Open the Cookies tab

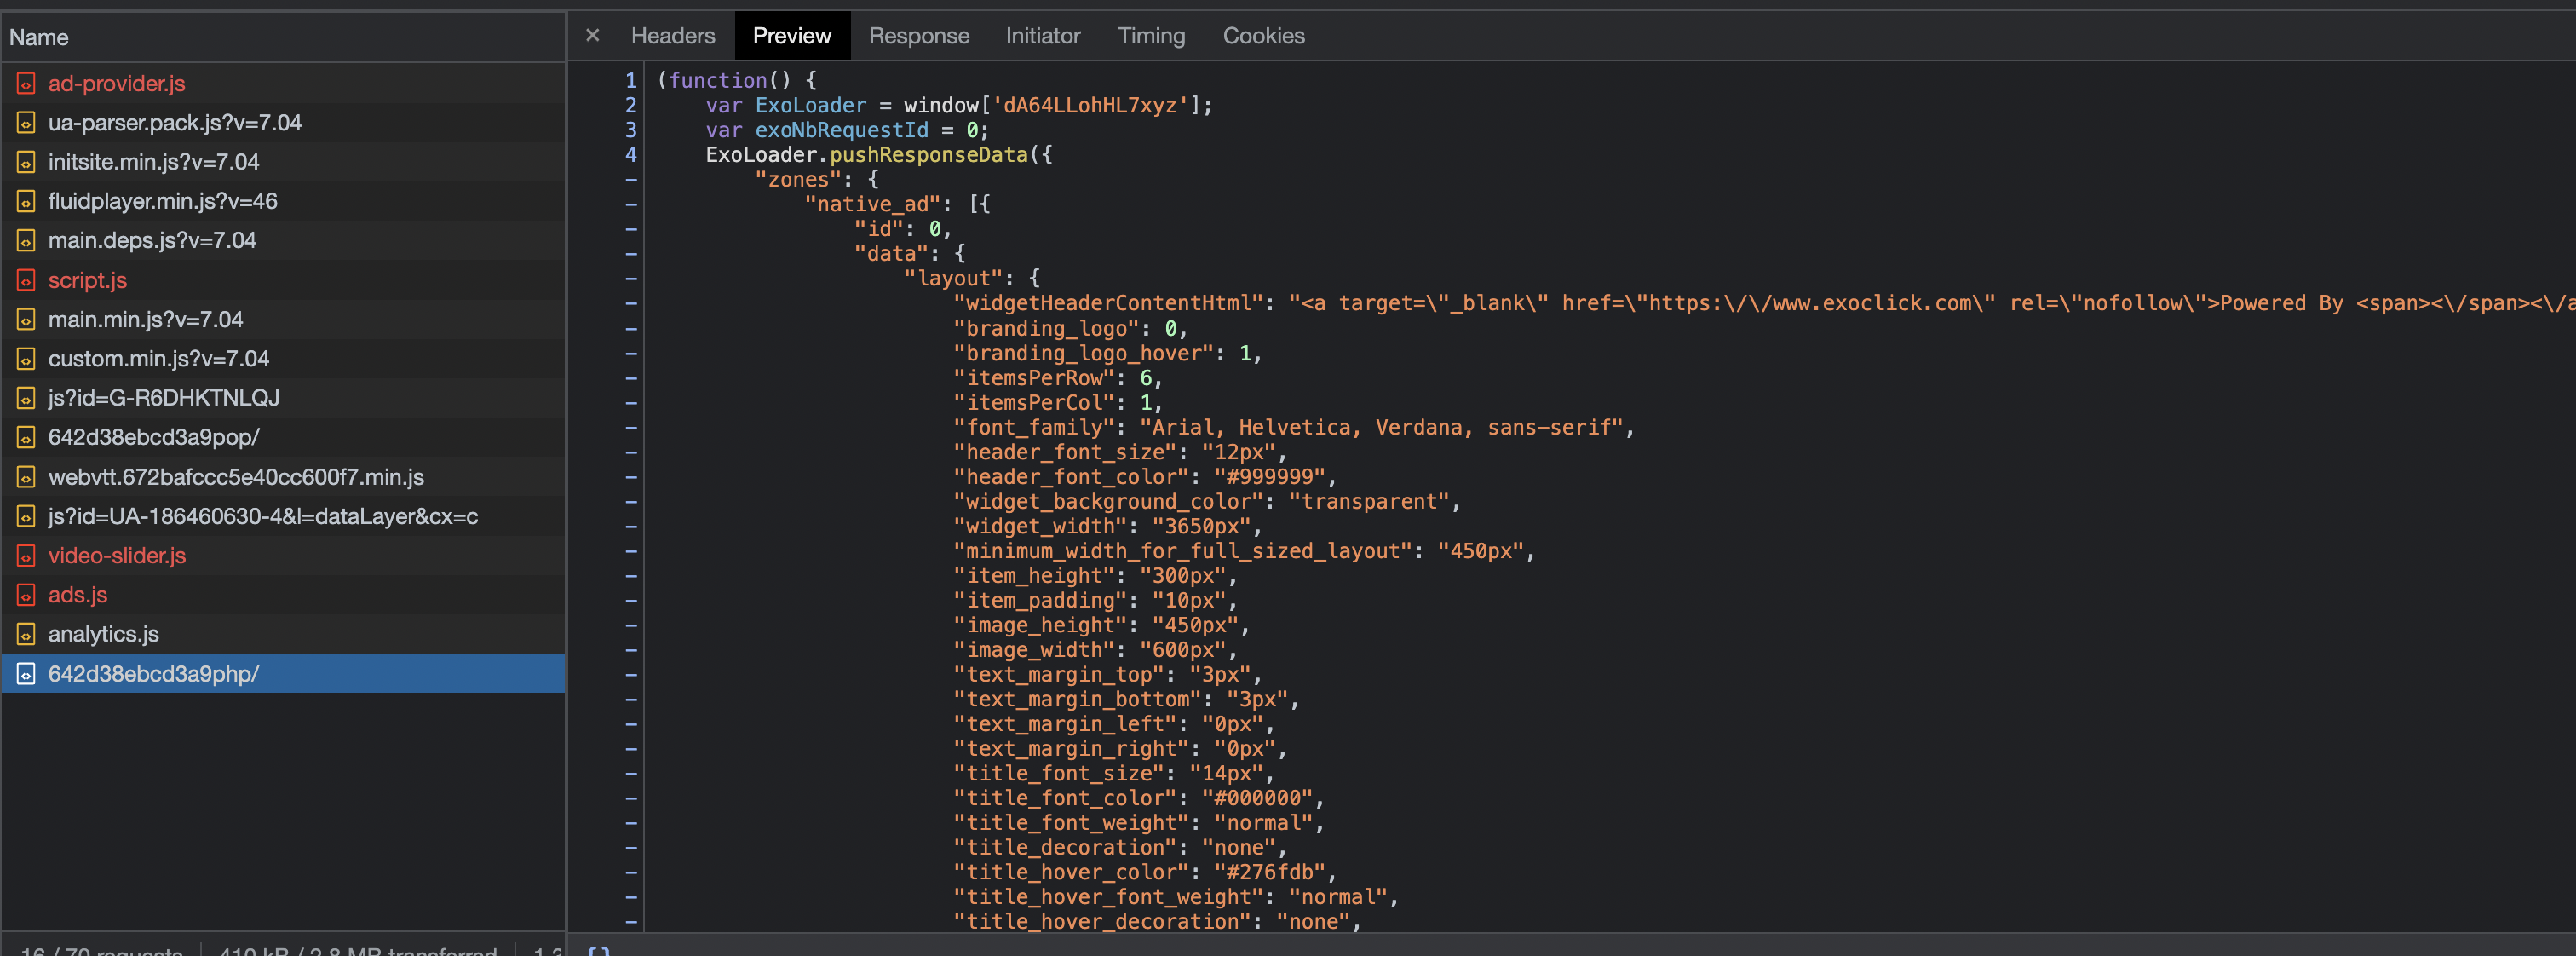[x=1263, y=35]
